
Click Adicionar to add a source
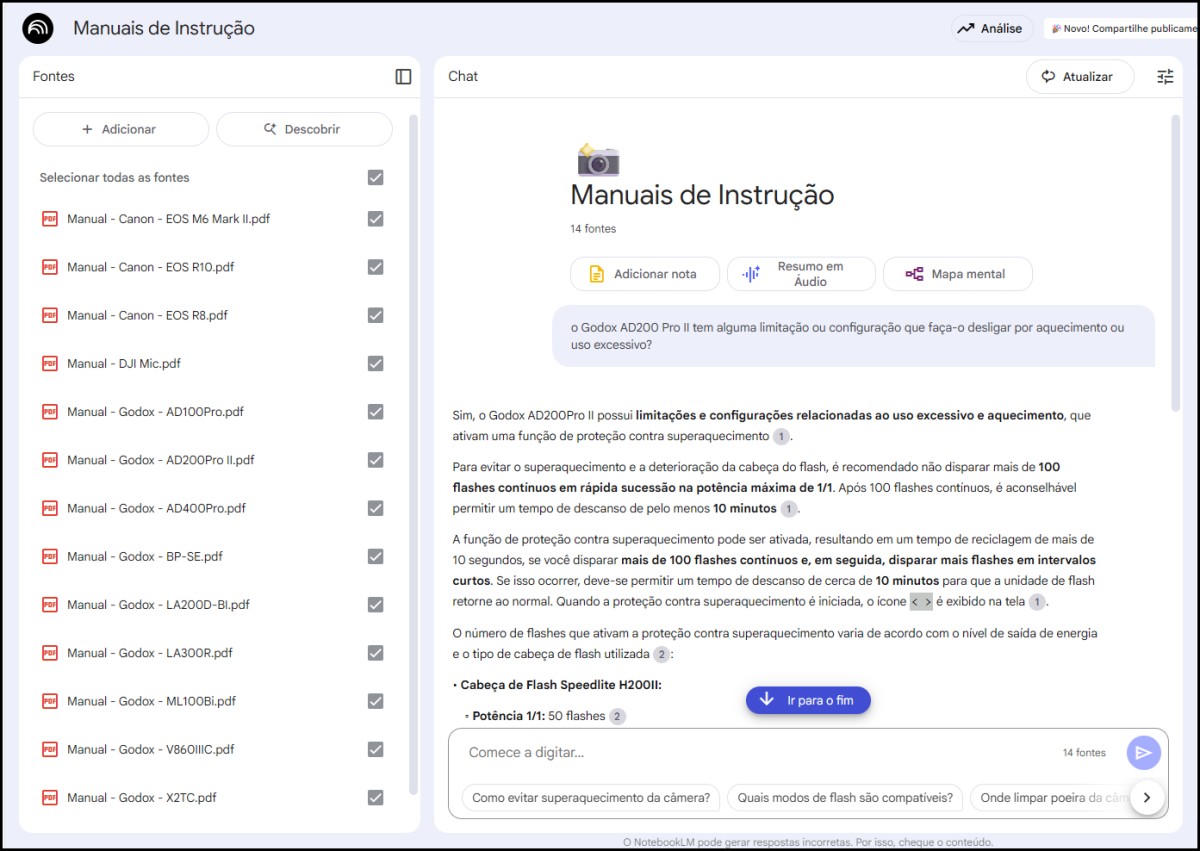click(x=120, y=129)
